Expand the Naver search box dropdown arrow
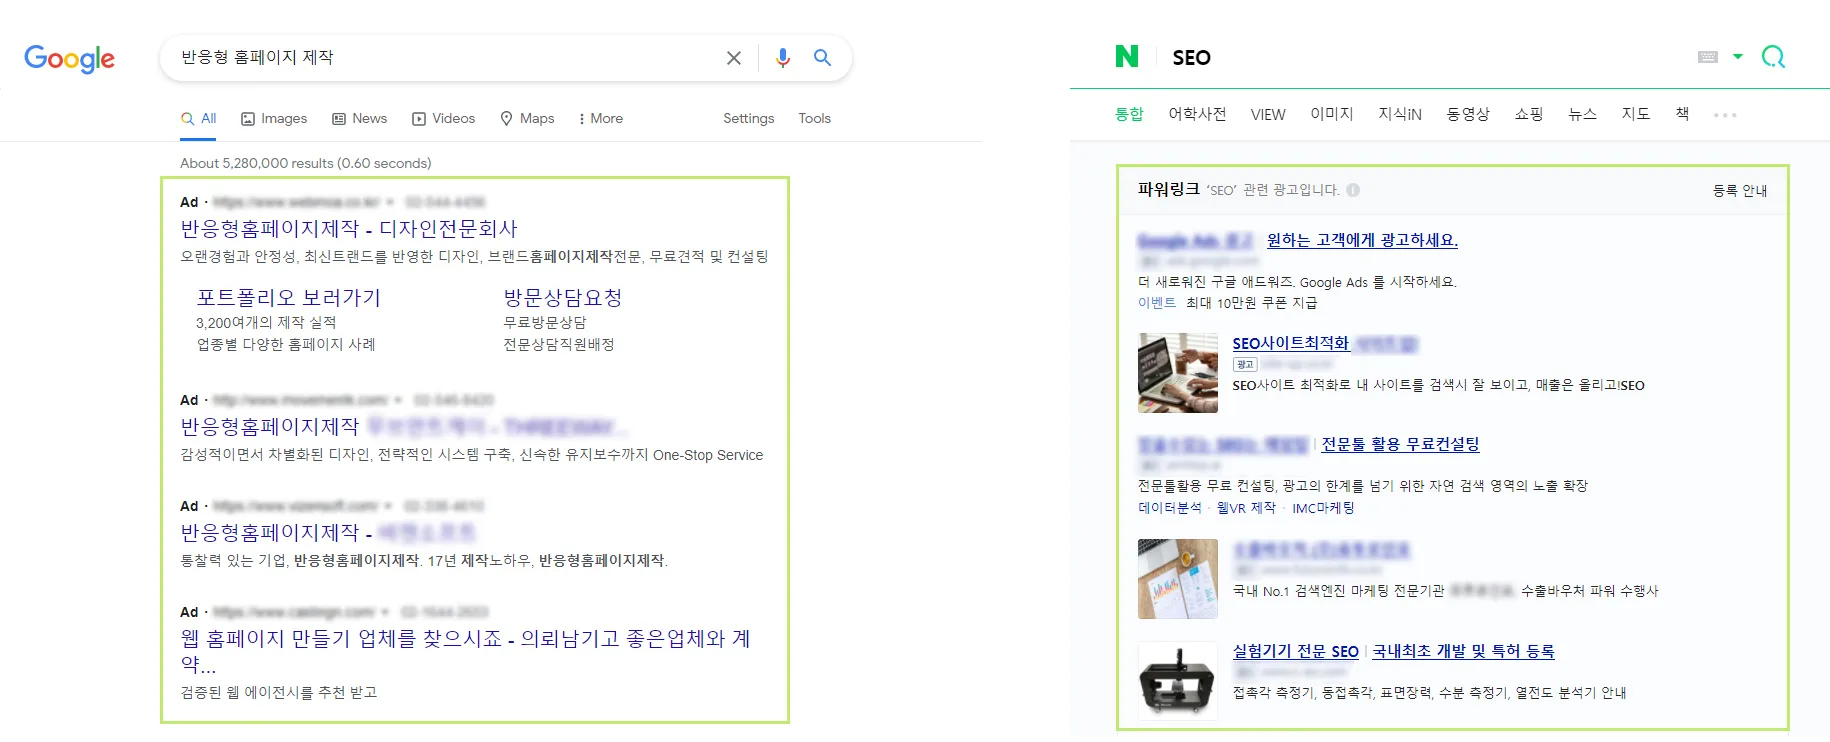The height and width of the screenshot is (742, 1830). point(1737,57)
